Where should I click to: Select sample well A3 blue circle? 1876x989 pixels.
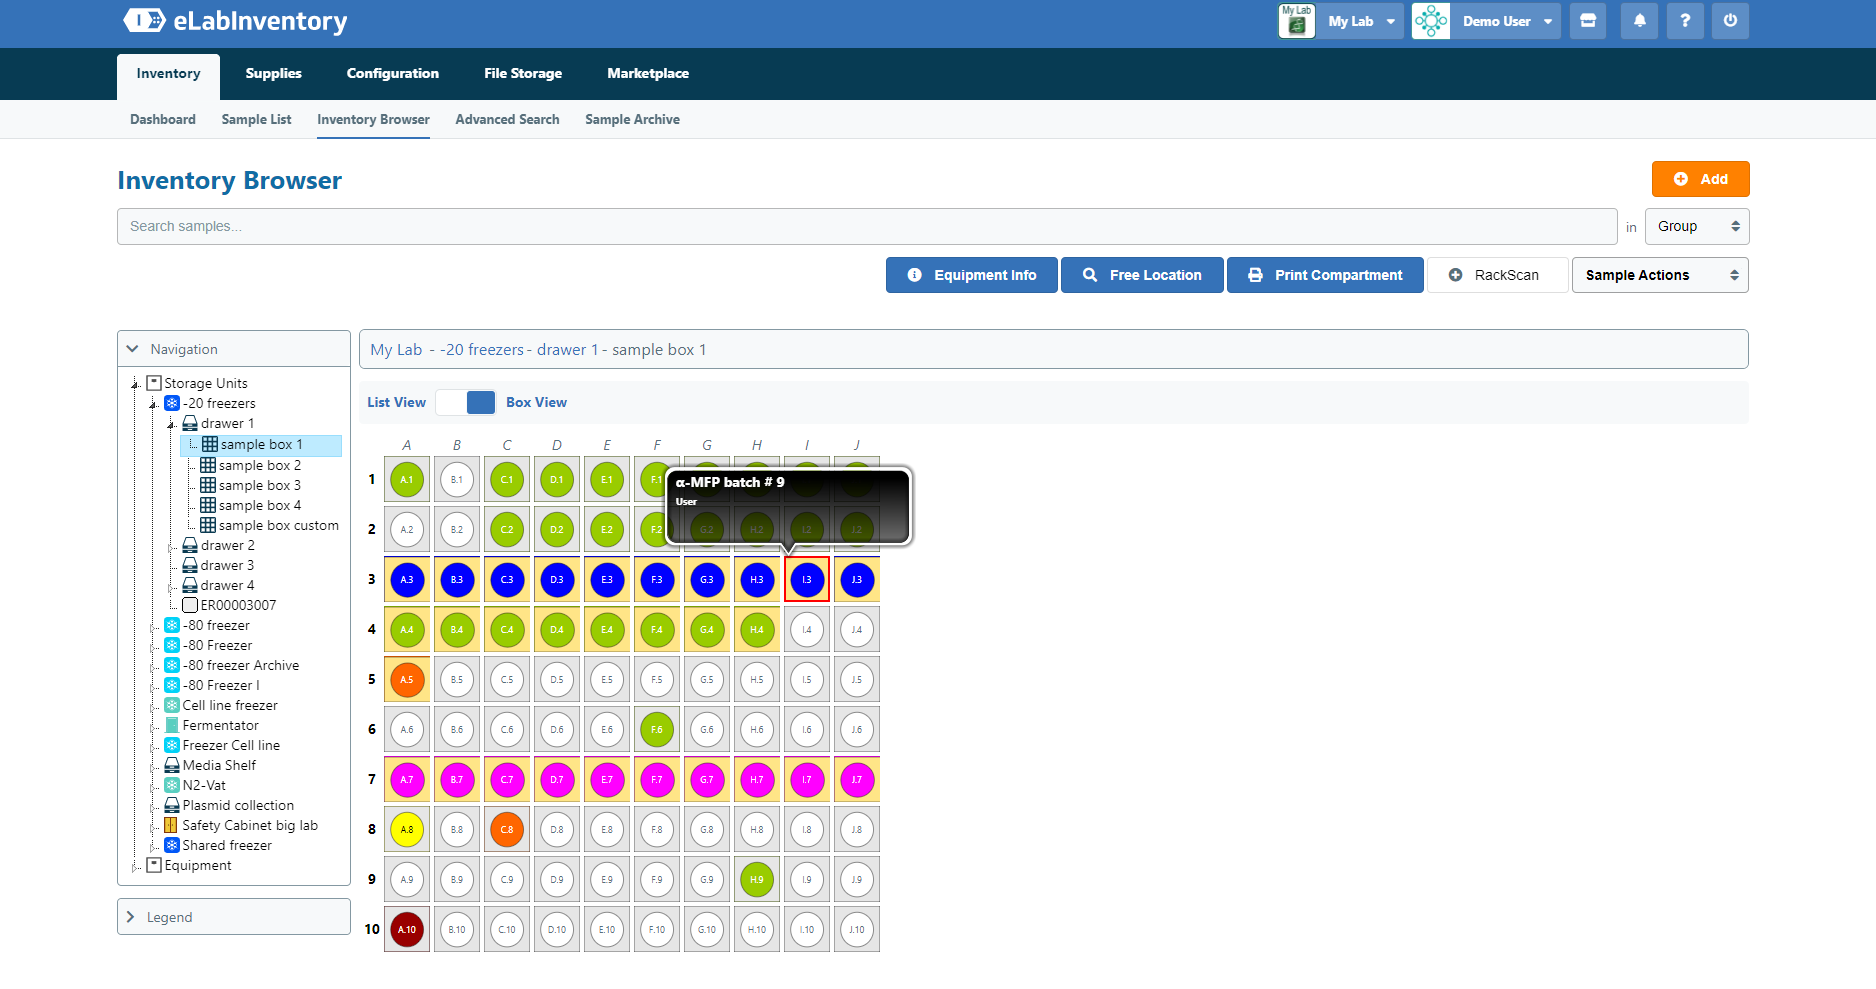click(407, 580)
